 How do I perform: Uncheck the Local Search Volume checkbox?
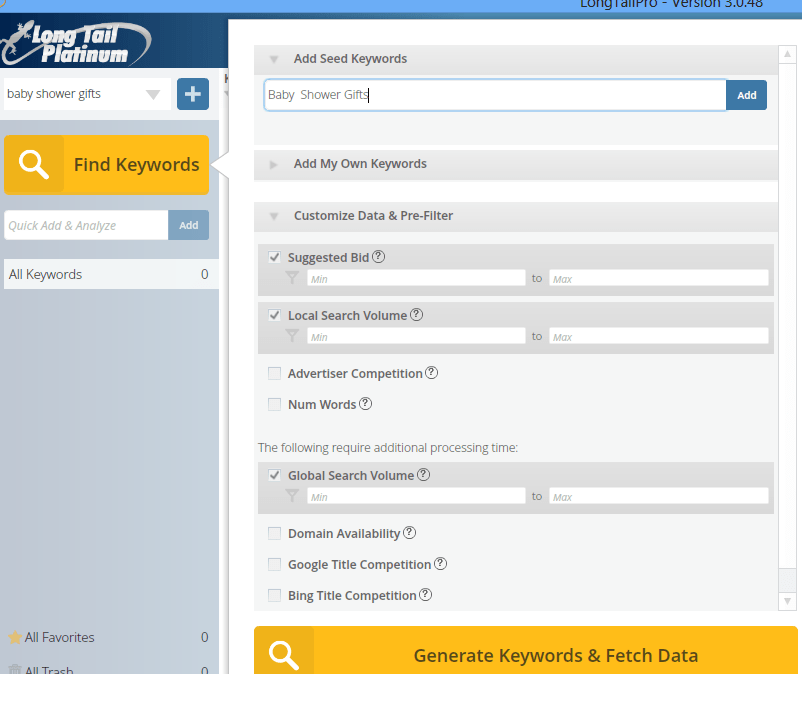coord(275,315)
